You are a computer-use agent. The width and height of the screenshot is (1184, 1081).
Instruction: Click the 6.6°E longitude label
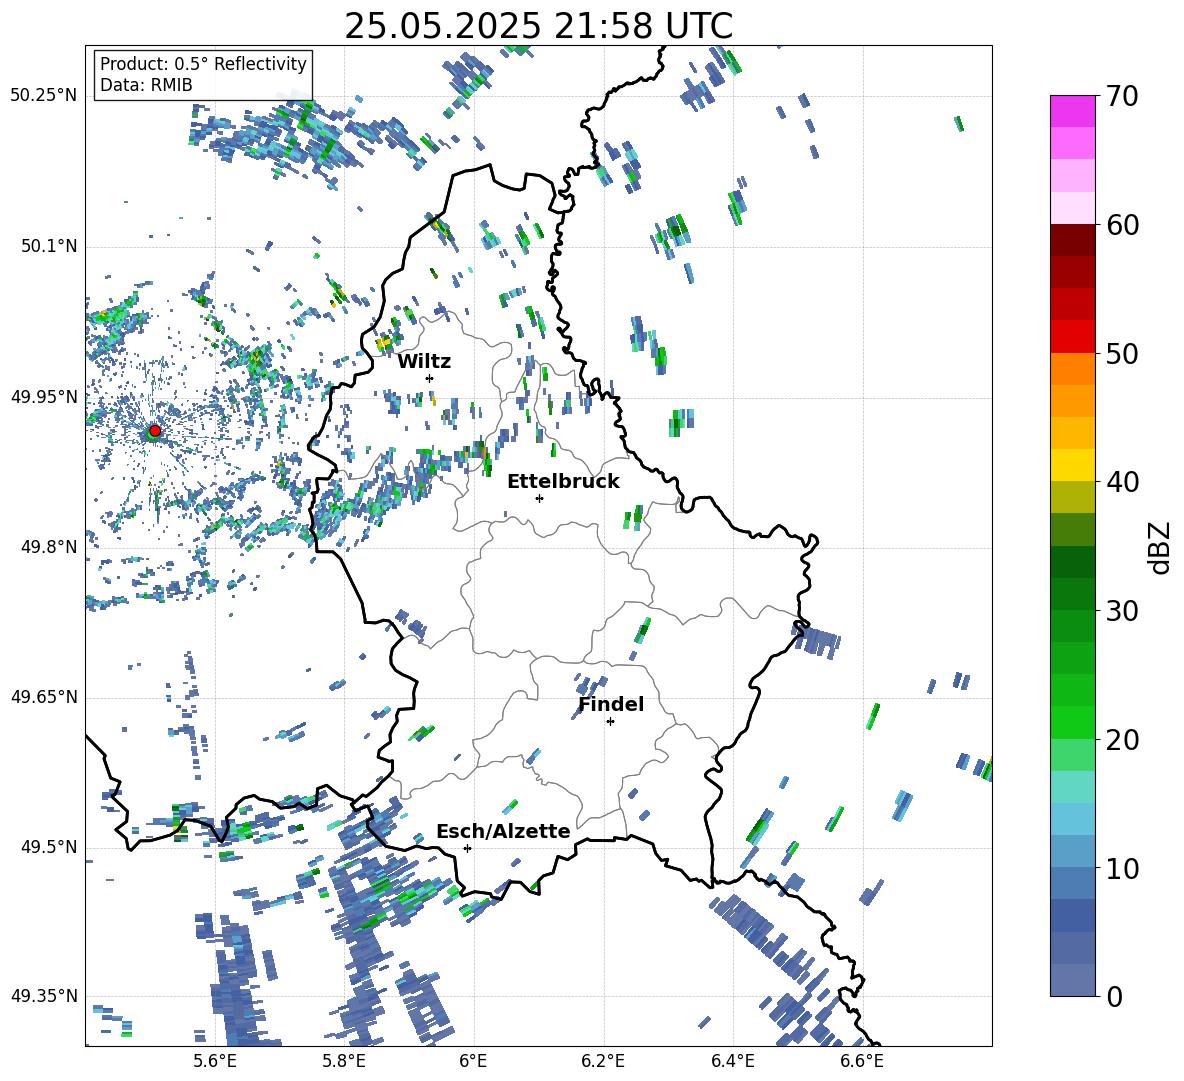[862, 1061]
